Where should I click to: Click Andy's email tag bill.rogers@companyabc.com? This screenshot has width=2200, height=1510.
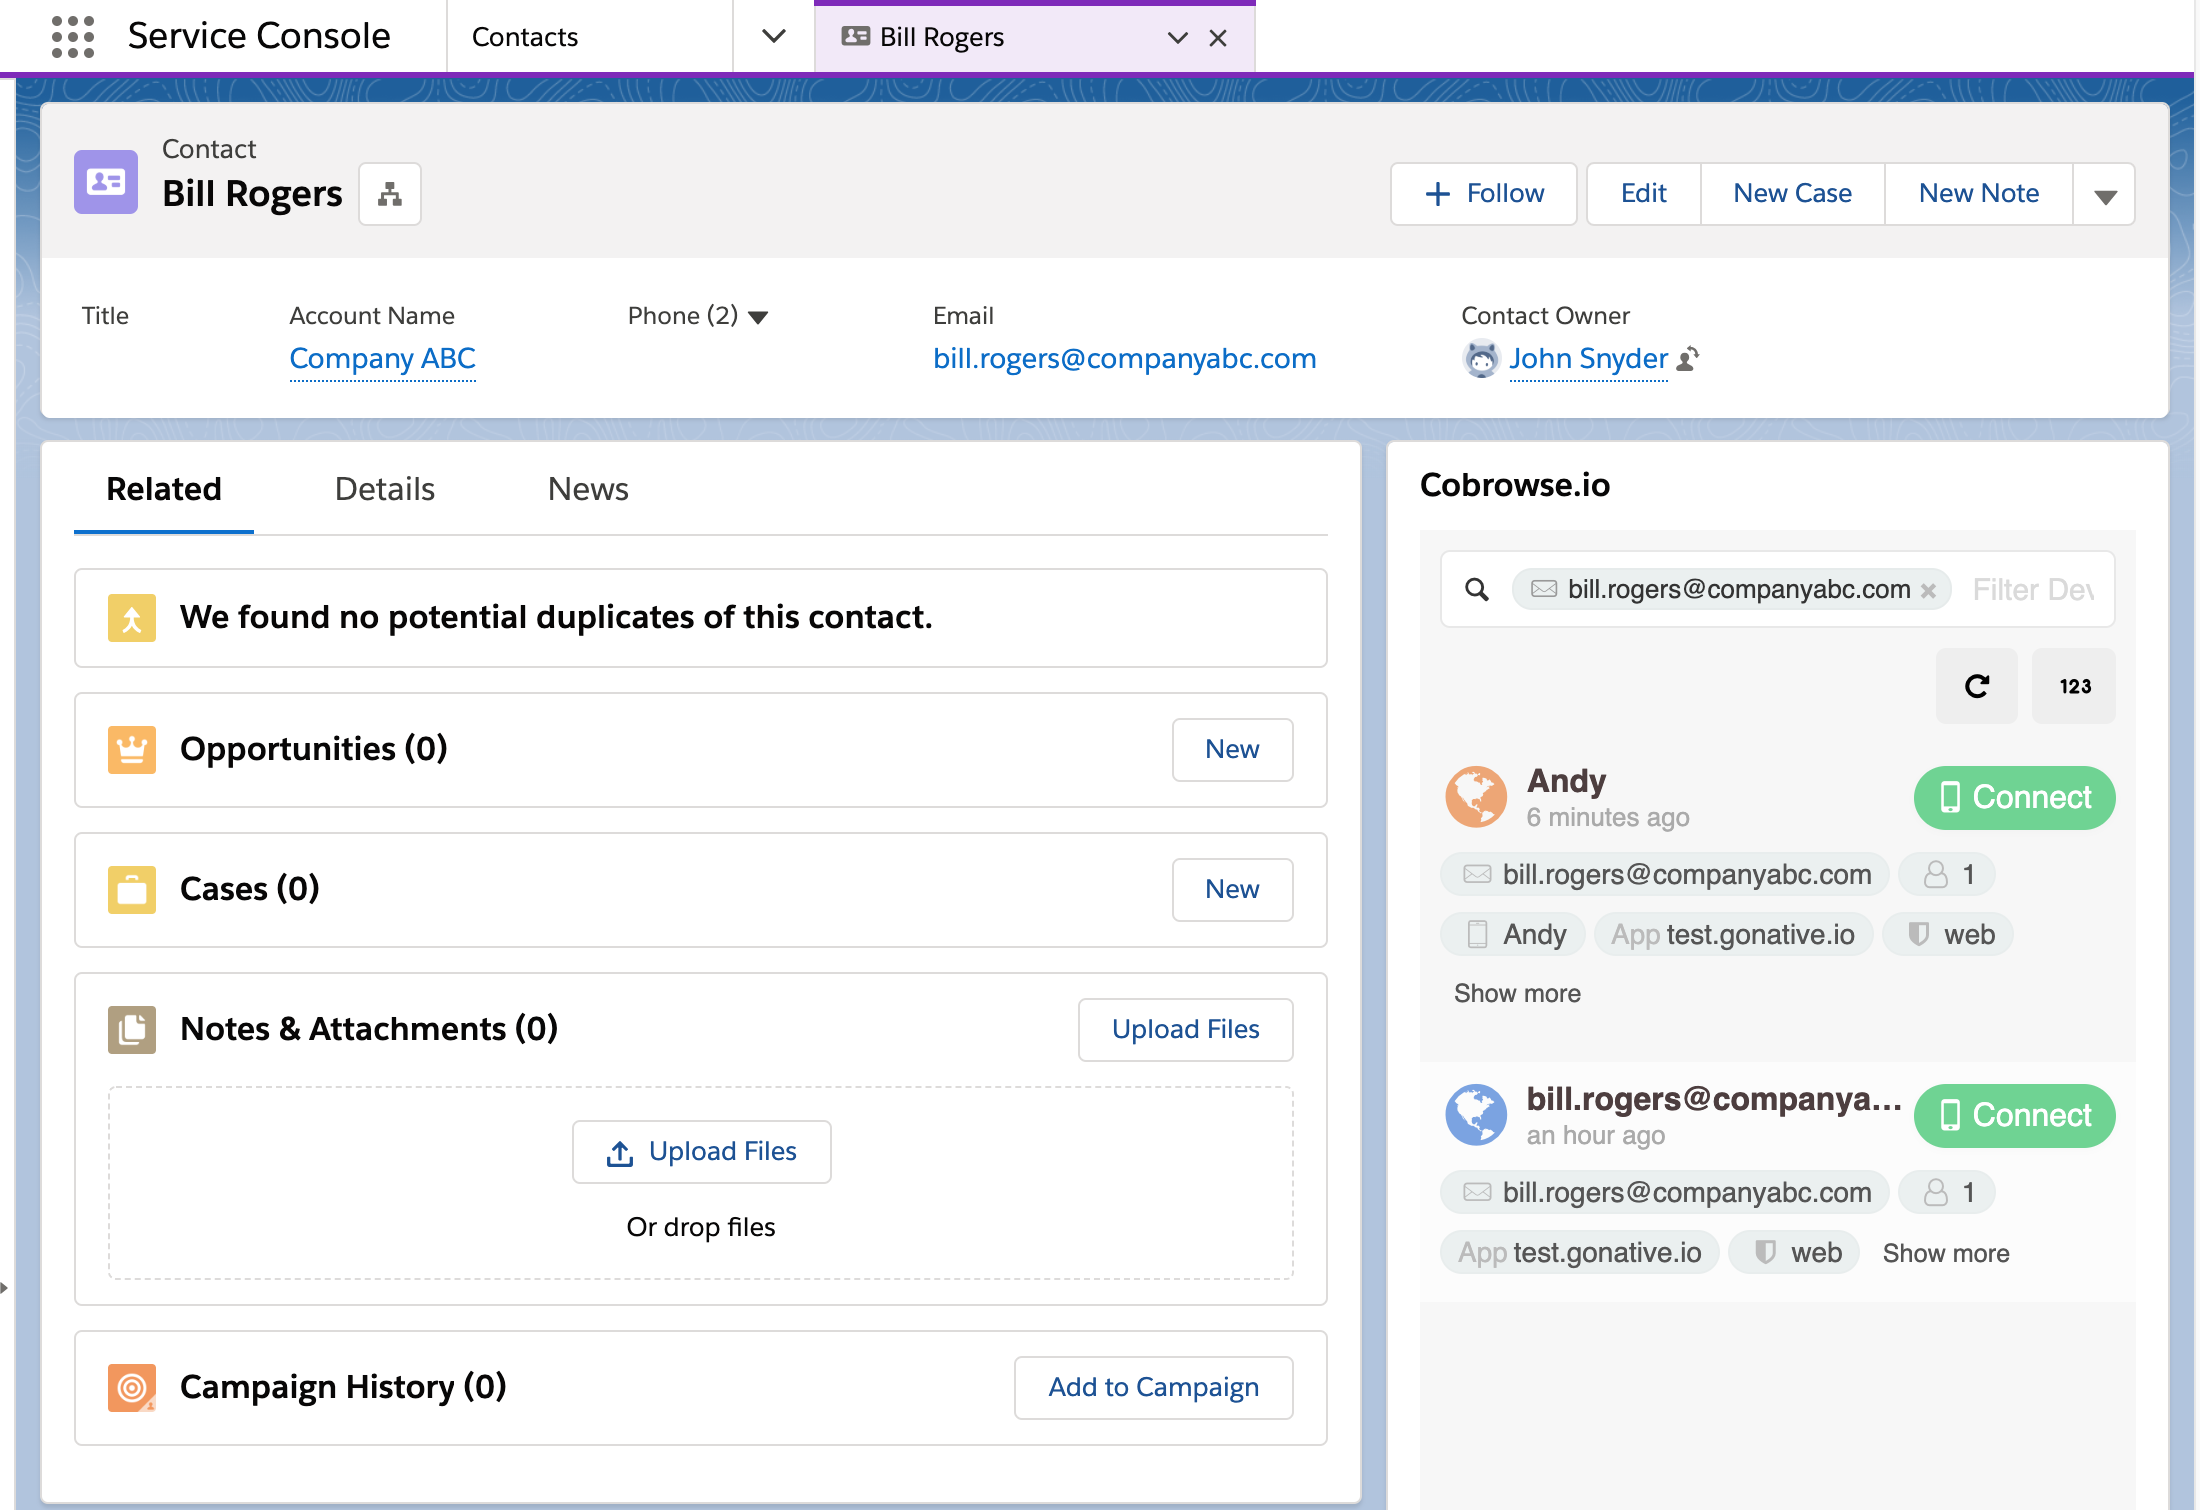click(1665, 875)
